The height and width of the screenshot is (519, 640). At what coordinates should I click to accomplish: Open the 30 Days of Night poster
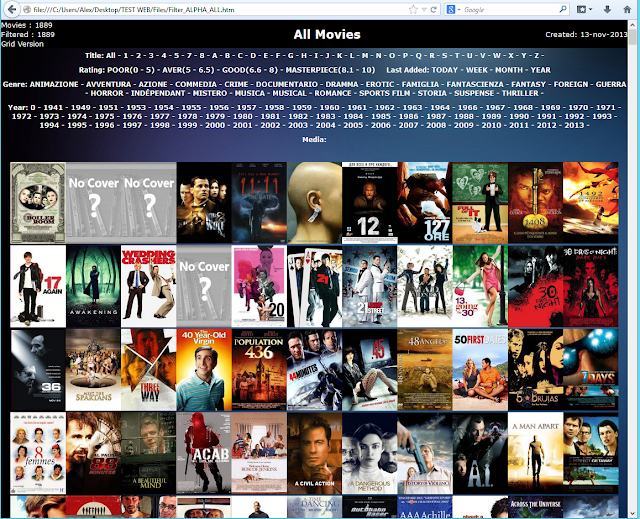pyautogui.click(x=536, y=286)
